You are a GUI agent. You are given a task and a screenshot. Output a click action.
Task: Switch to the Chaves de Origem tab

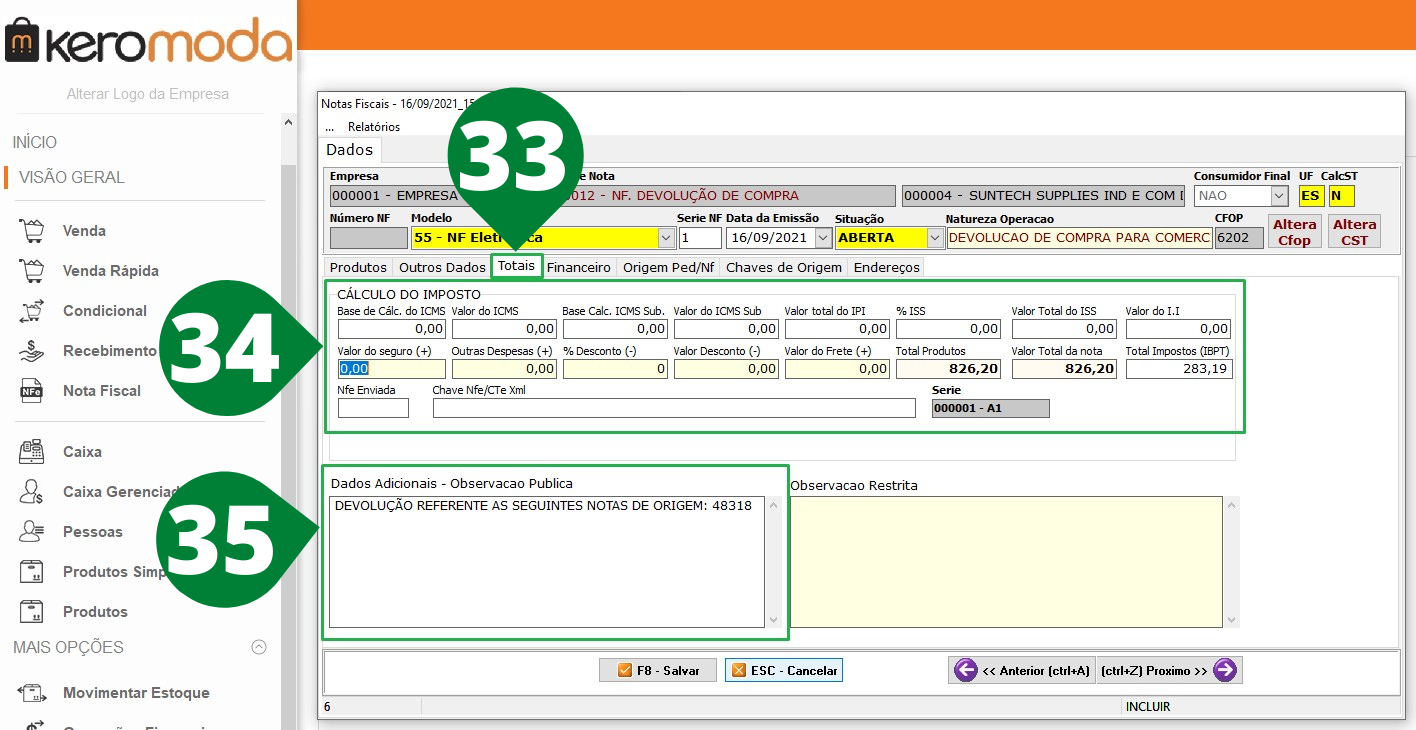784,267
